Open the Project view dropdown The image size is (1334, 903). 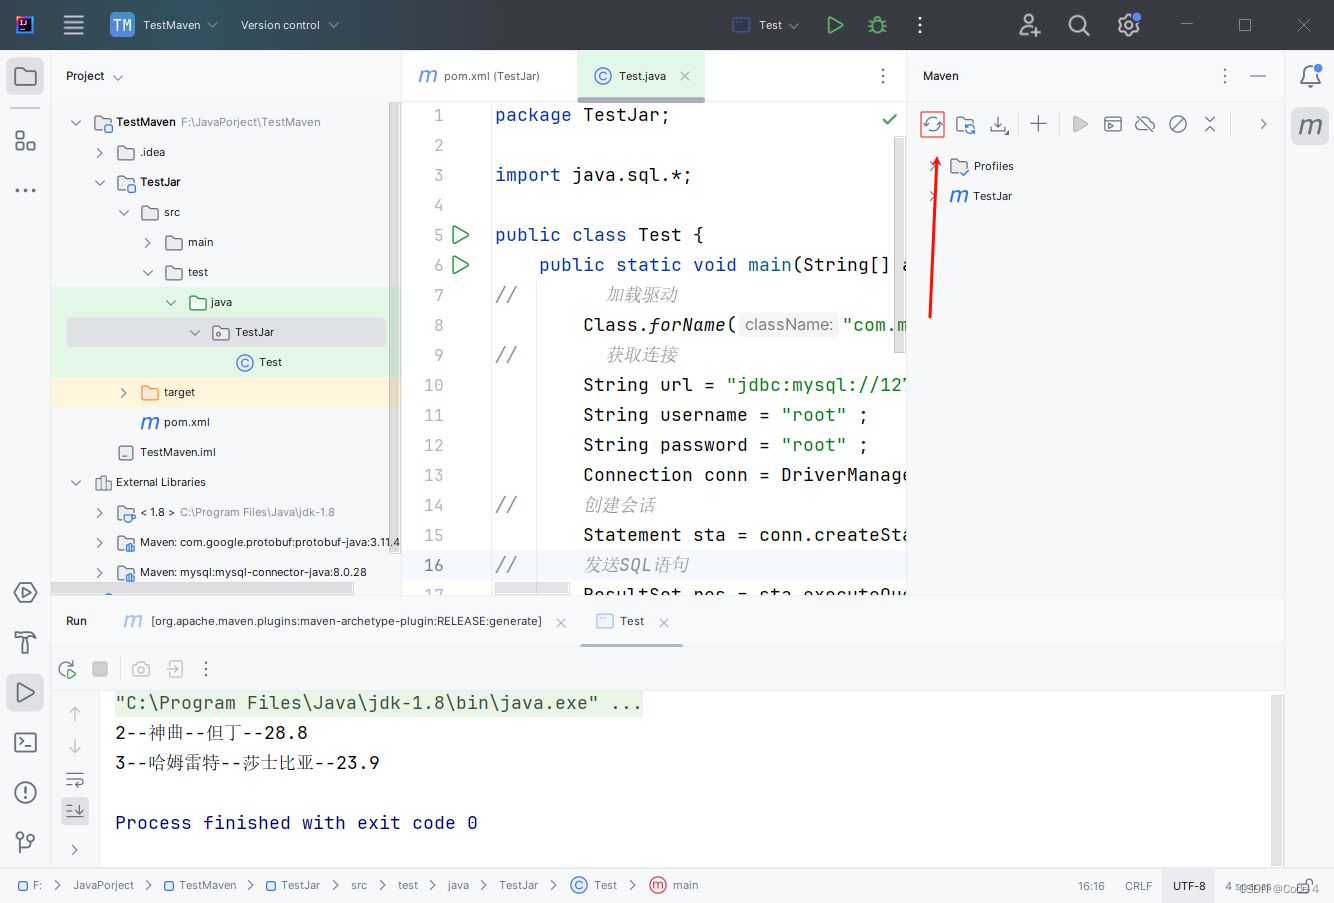pos(94,76)
